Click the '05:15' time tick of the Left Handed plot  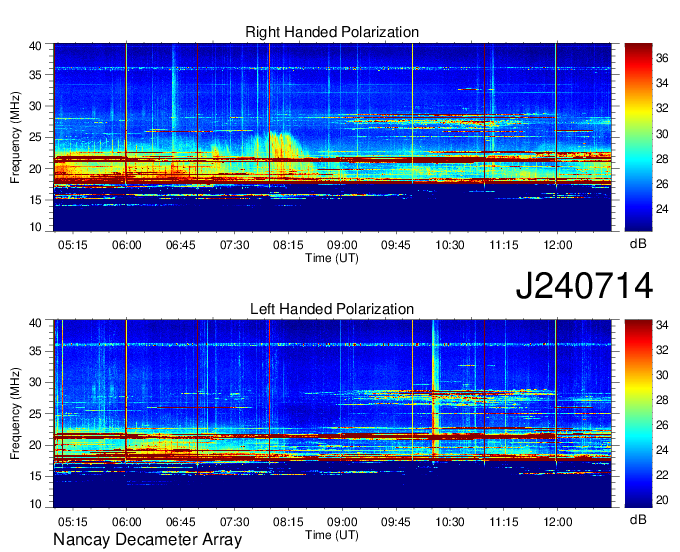point(72,522)
